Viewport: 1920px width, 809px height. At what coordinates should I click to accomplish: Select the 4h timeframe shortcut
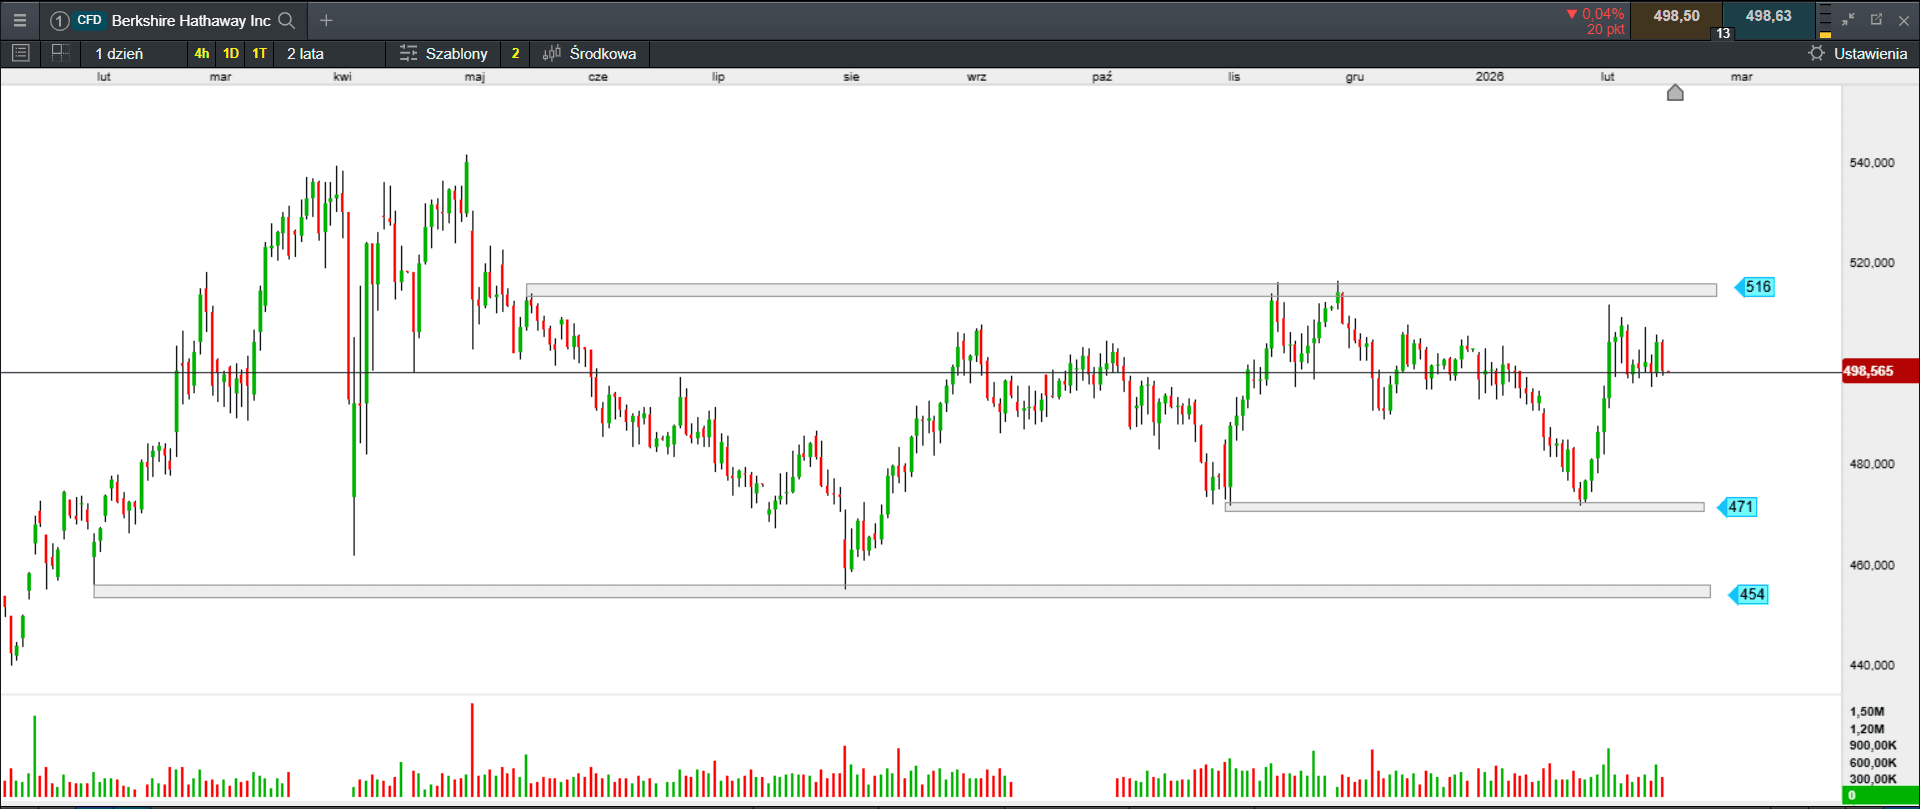pos(202,53)
